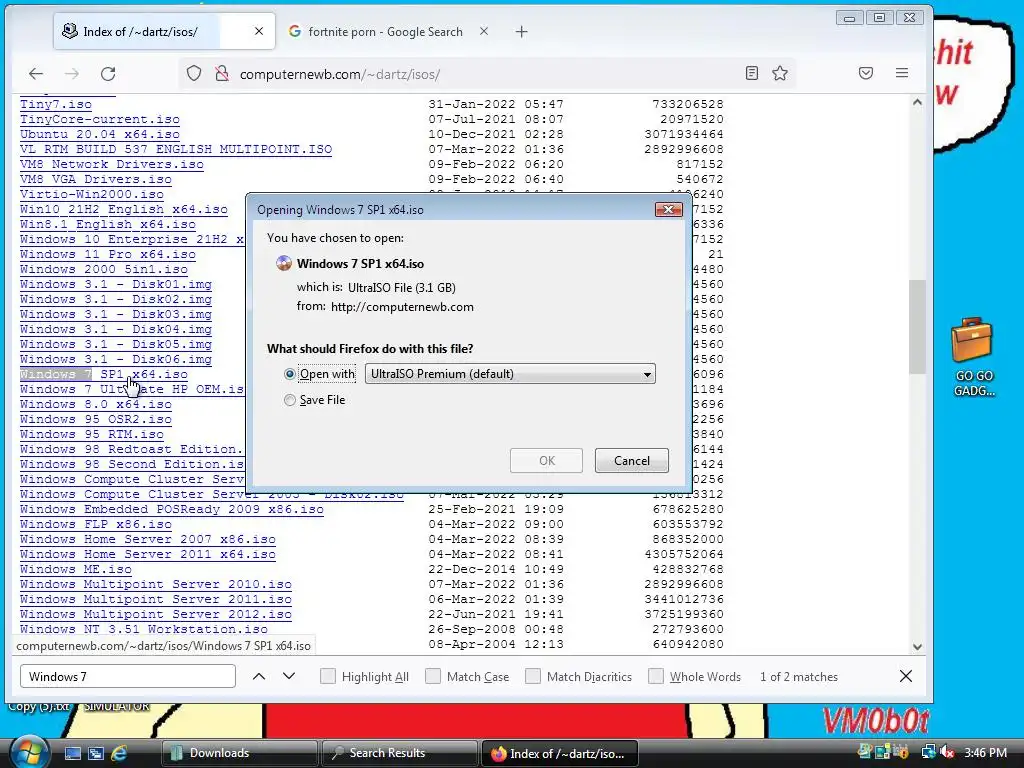Click the network tray icon

[928, 752]
